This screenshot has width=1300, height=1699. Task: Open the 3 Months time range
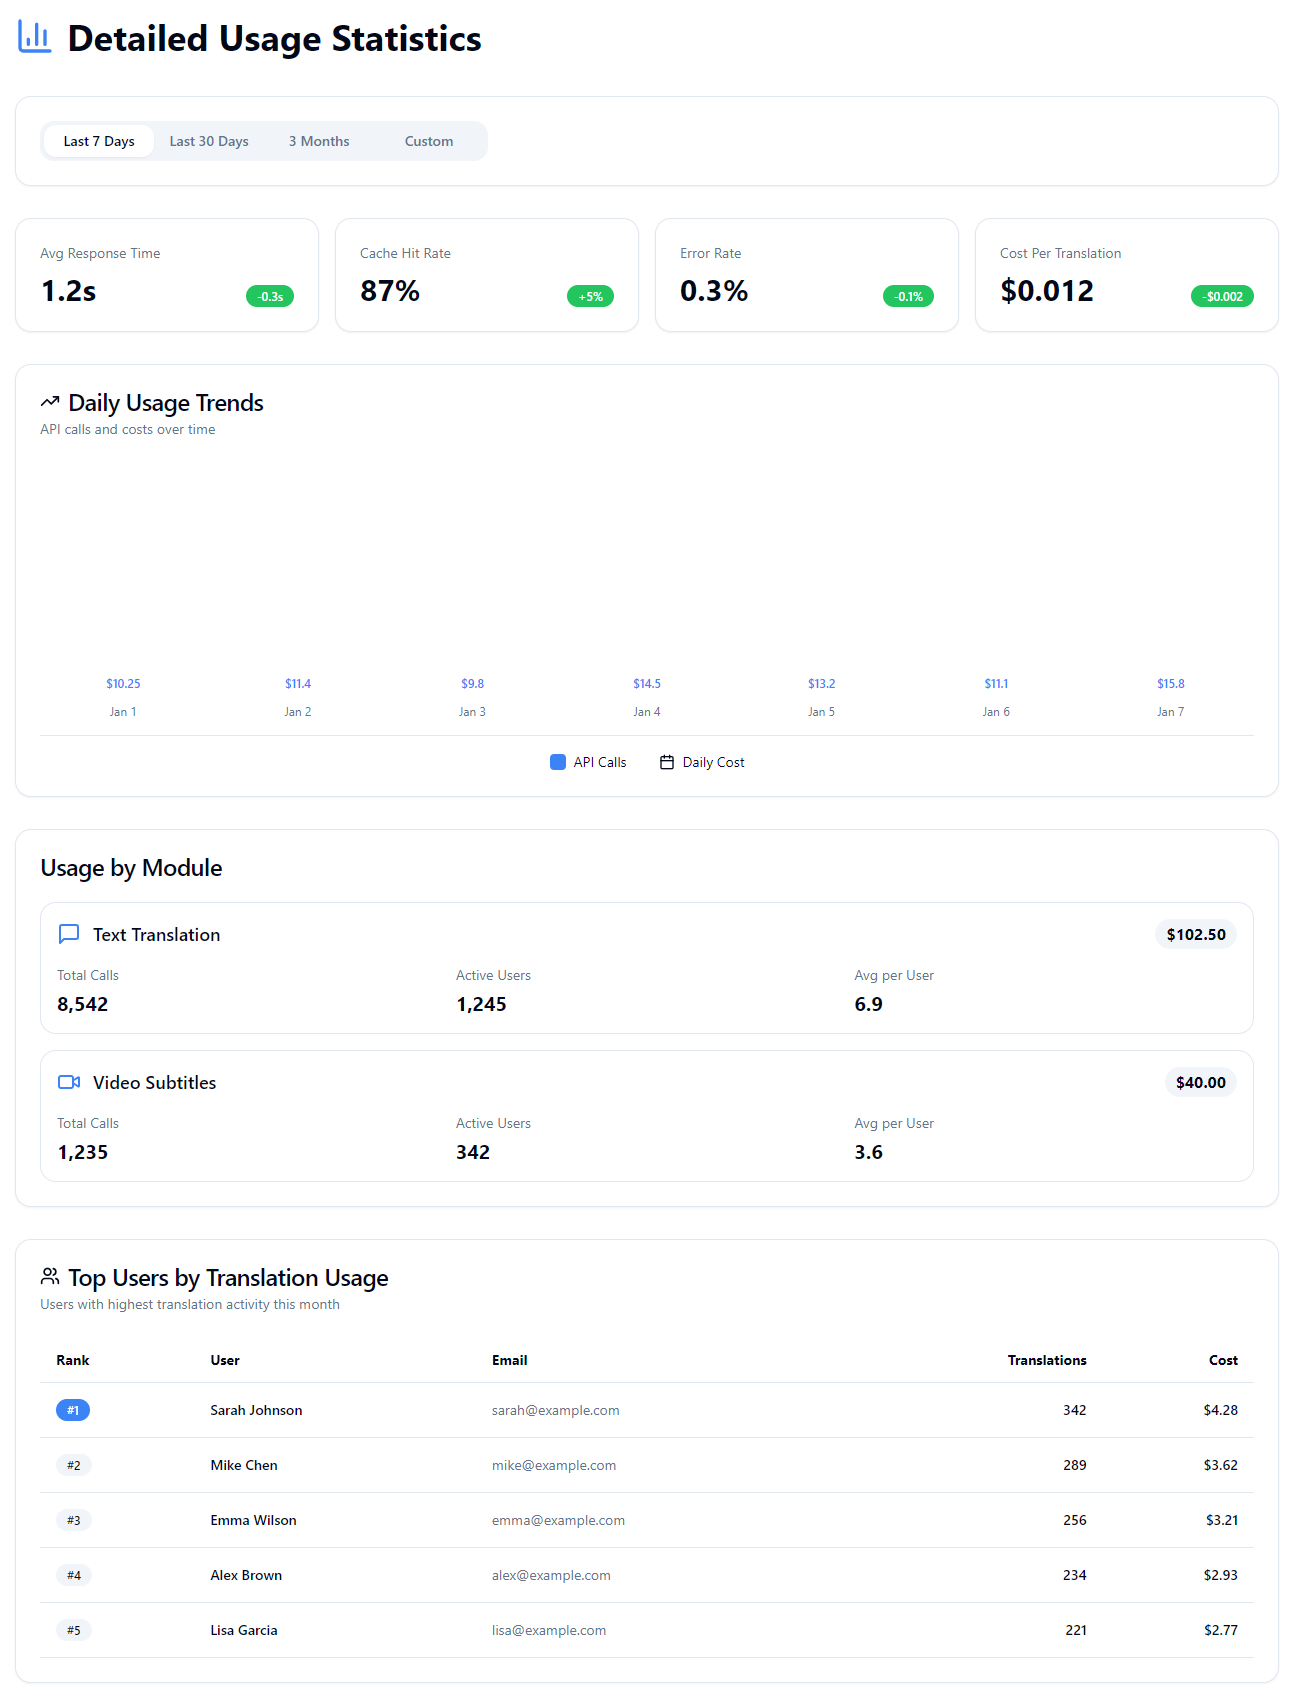(x=319, y=141)
